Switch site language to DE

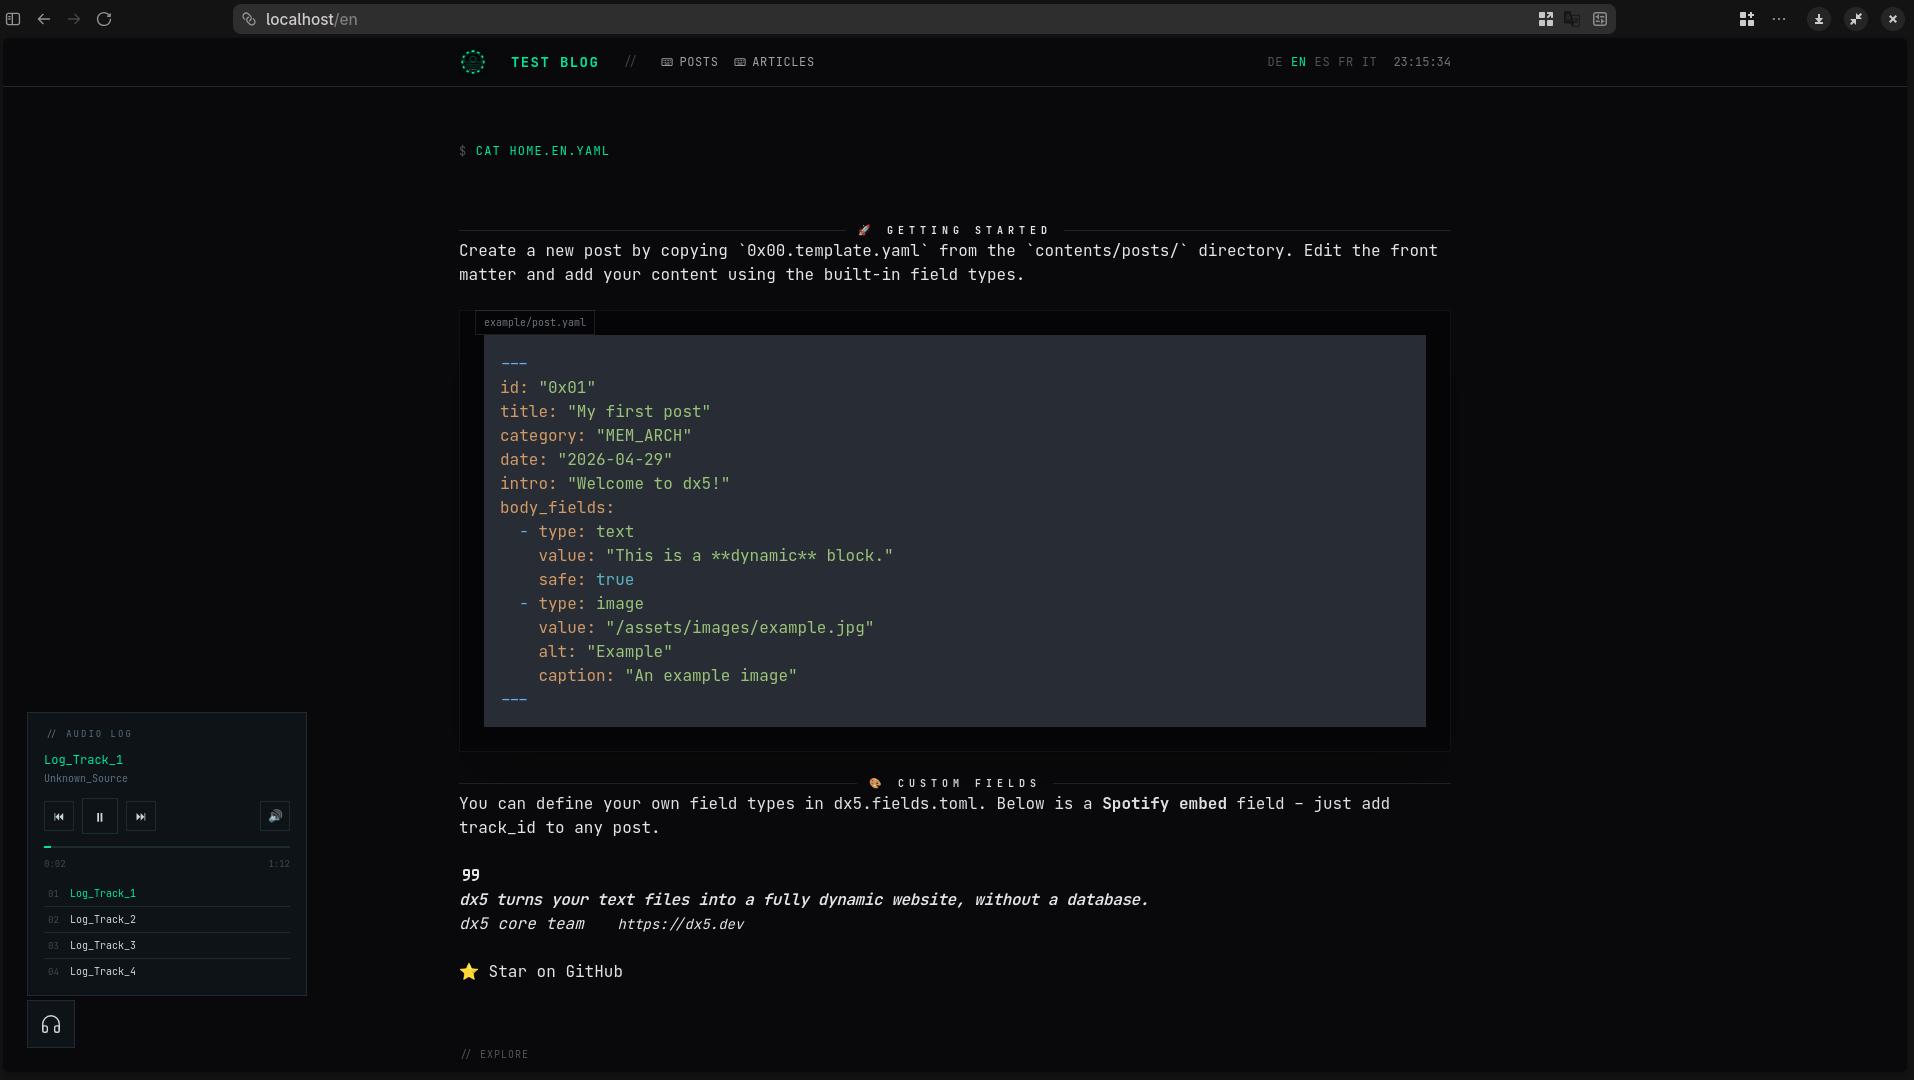[x=1275, y=62]
